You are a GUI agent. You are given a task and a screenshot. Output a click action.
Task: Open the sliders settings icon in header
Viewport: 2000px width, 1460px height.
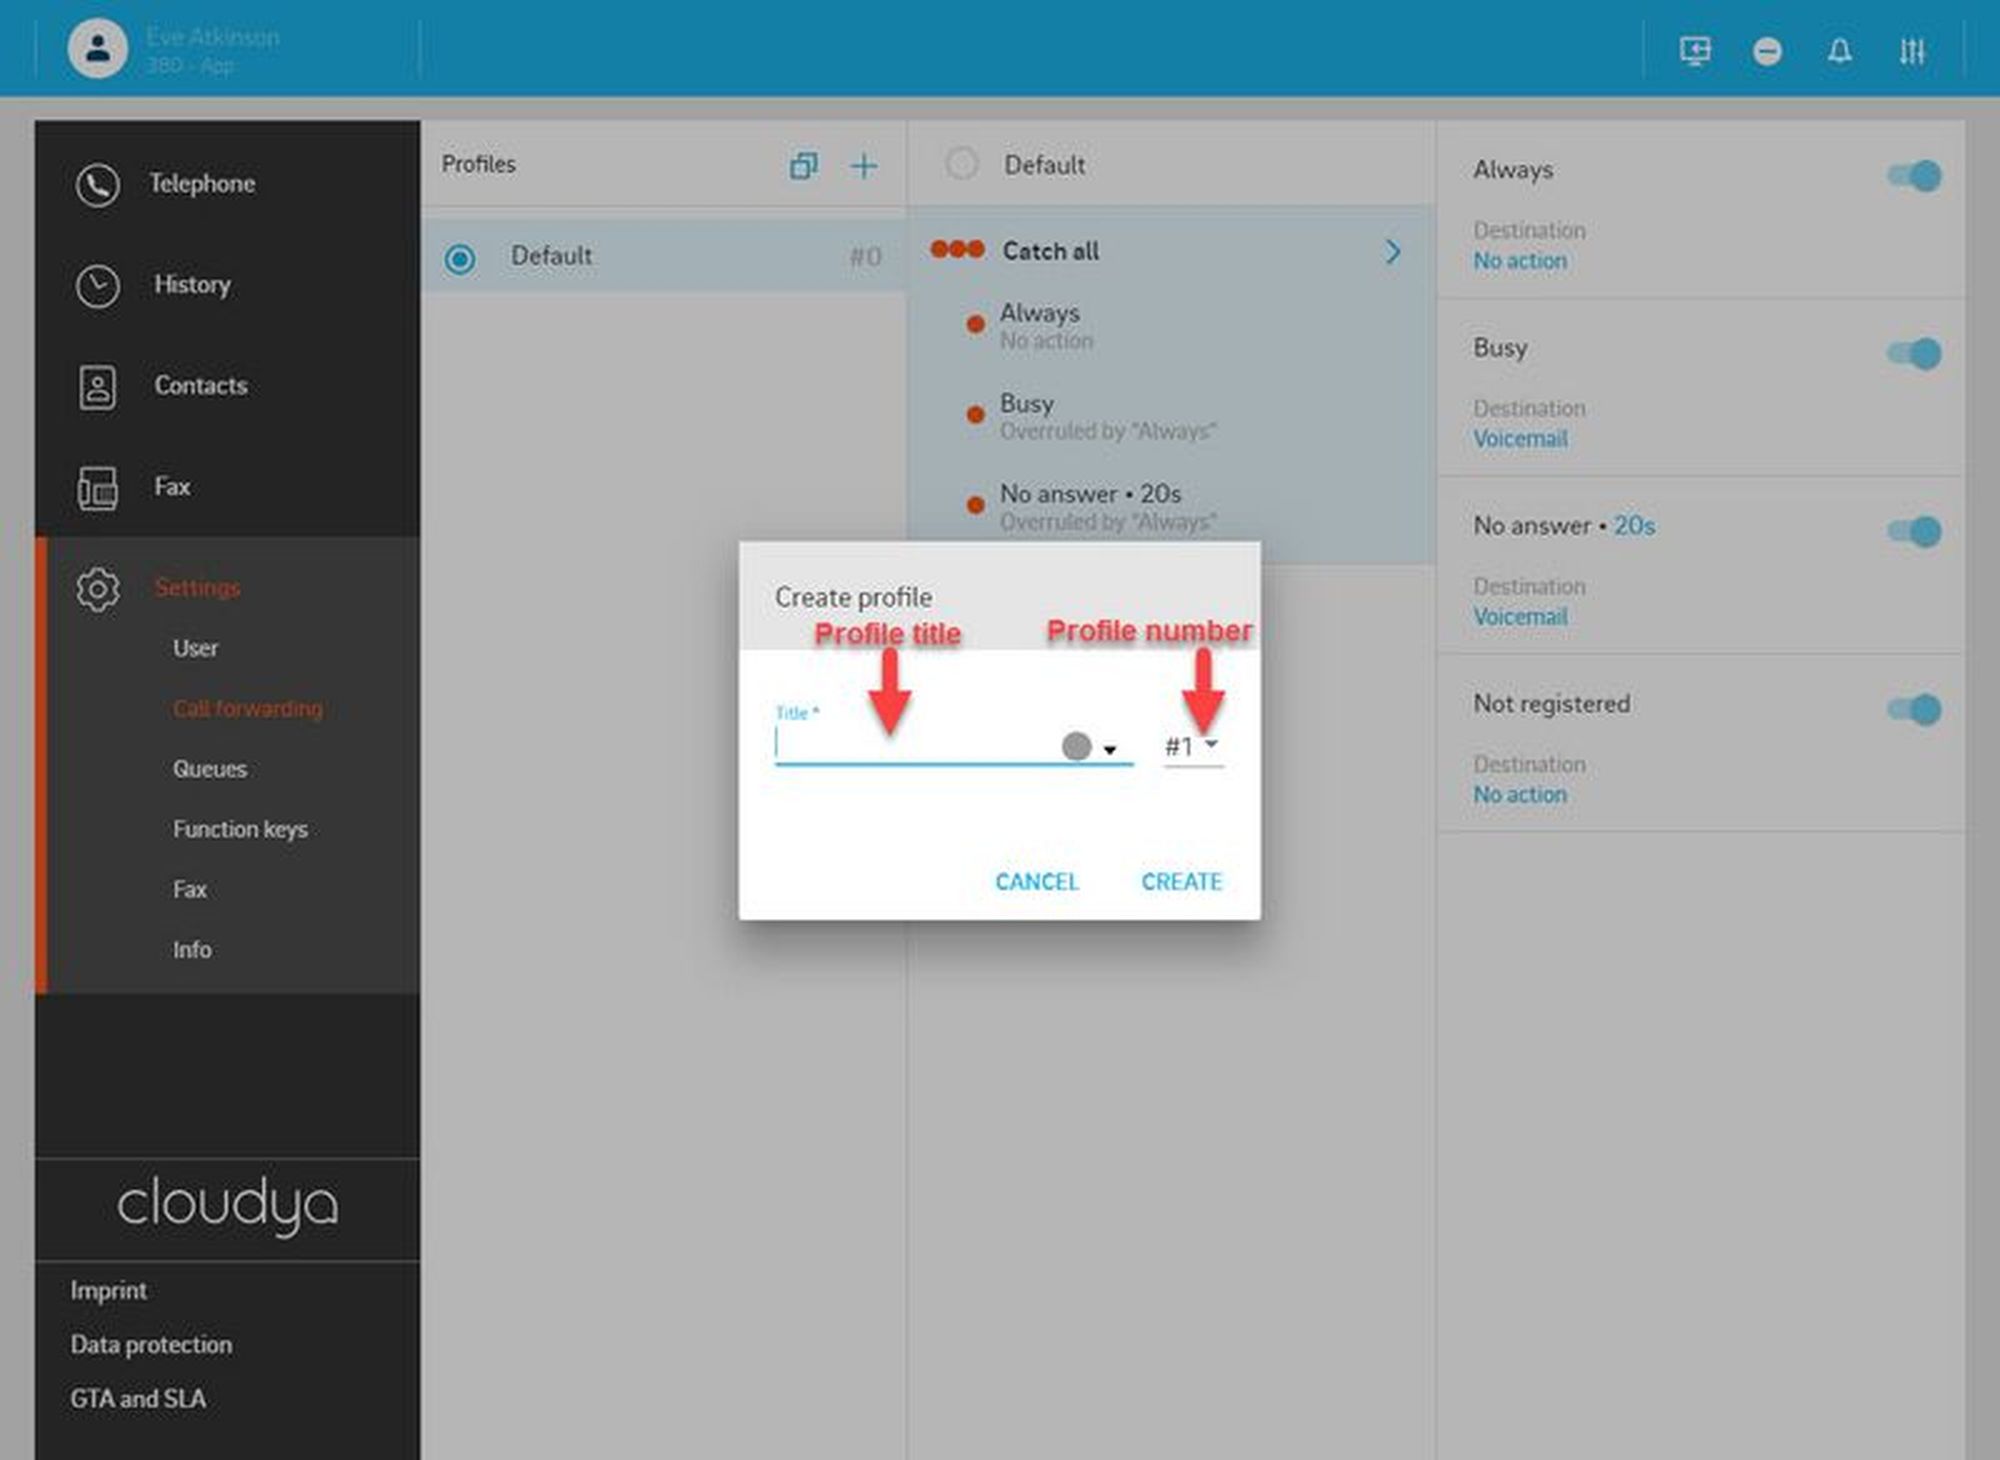click(x=1912, y=51)
